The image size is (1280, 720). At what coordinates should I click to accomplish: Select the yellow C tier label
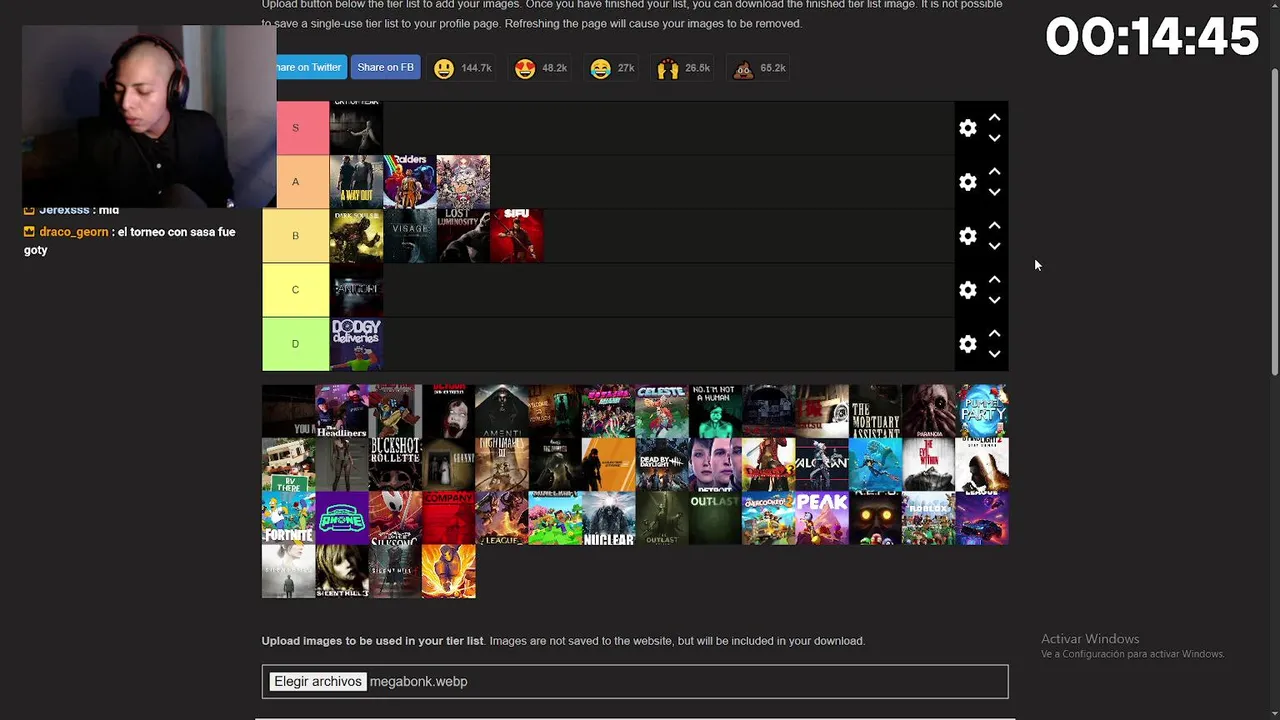coord(295,290)
